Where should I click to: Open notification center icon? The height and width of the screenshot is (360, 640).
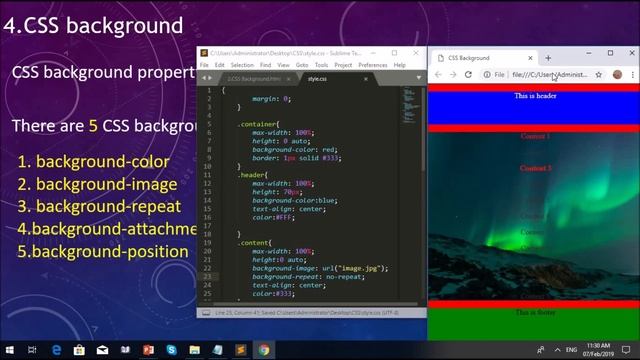pyautogui.click(x=626, y=350)
